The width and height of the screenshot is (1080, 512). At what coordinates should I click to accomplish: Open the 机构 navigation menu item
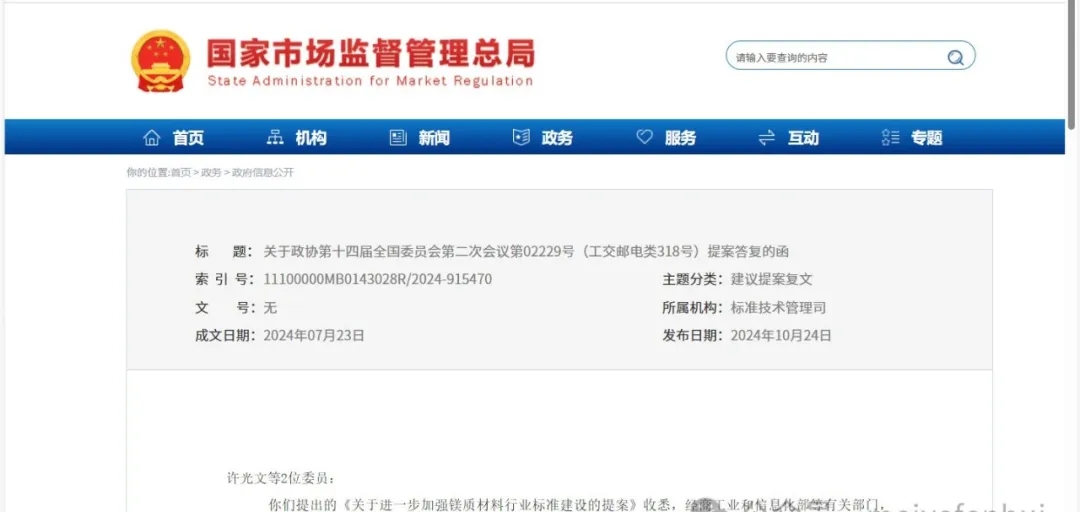click(311, 138)
